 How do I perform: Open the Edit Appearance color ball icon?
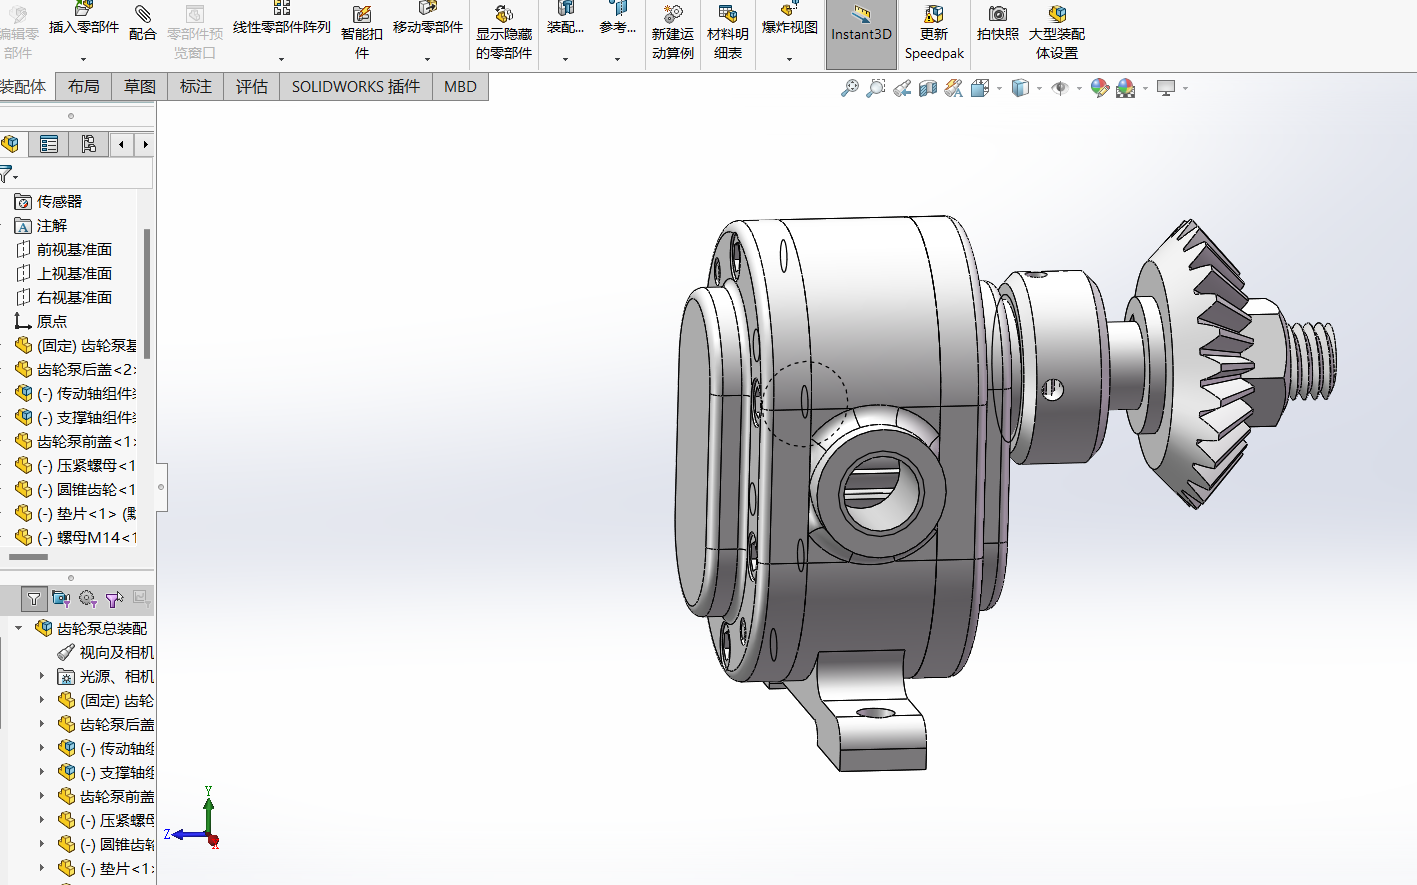(1099, 88)
